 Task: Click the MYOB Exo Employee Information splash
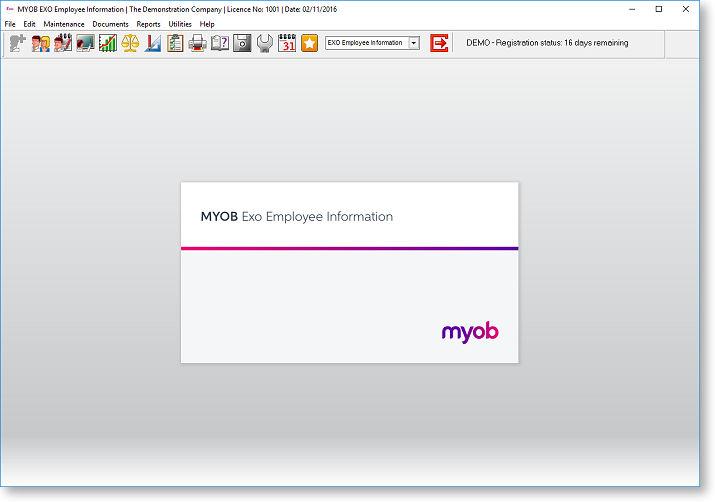349,272
